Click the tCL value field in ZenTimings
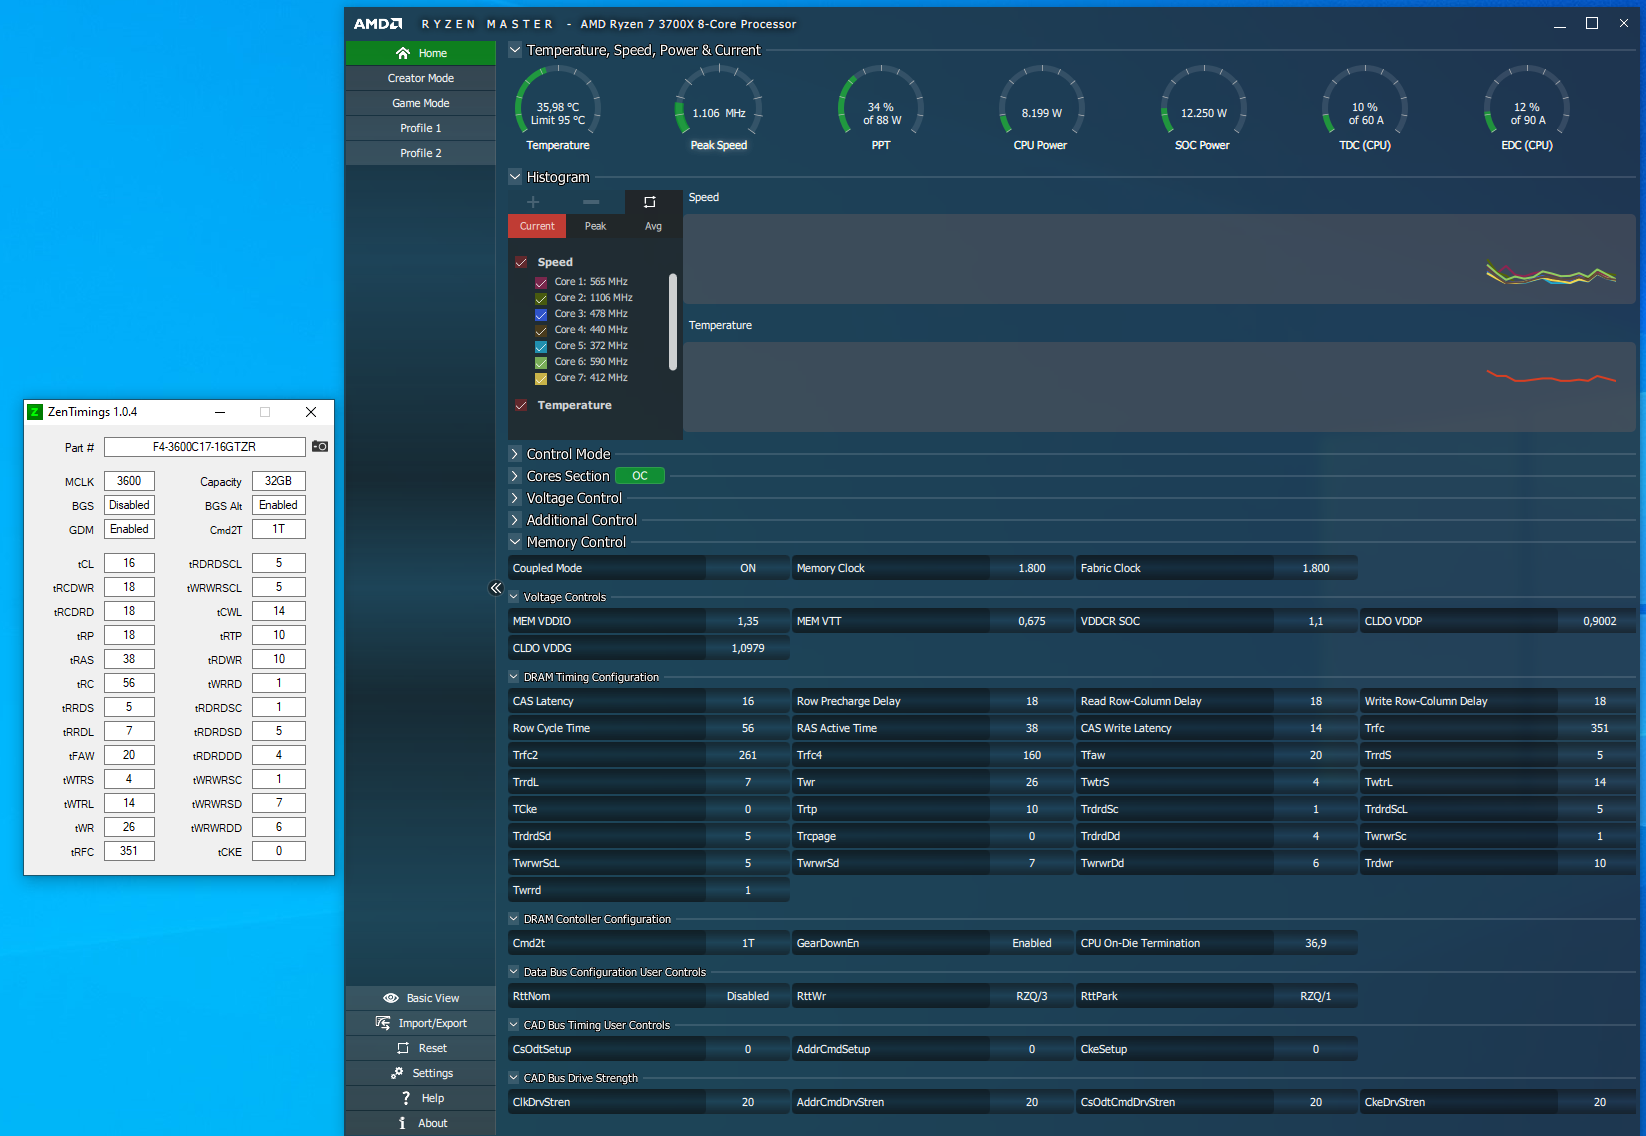 [129, 563]
